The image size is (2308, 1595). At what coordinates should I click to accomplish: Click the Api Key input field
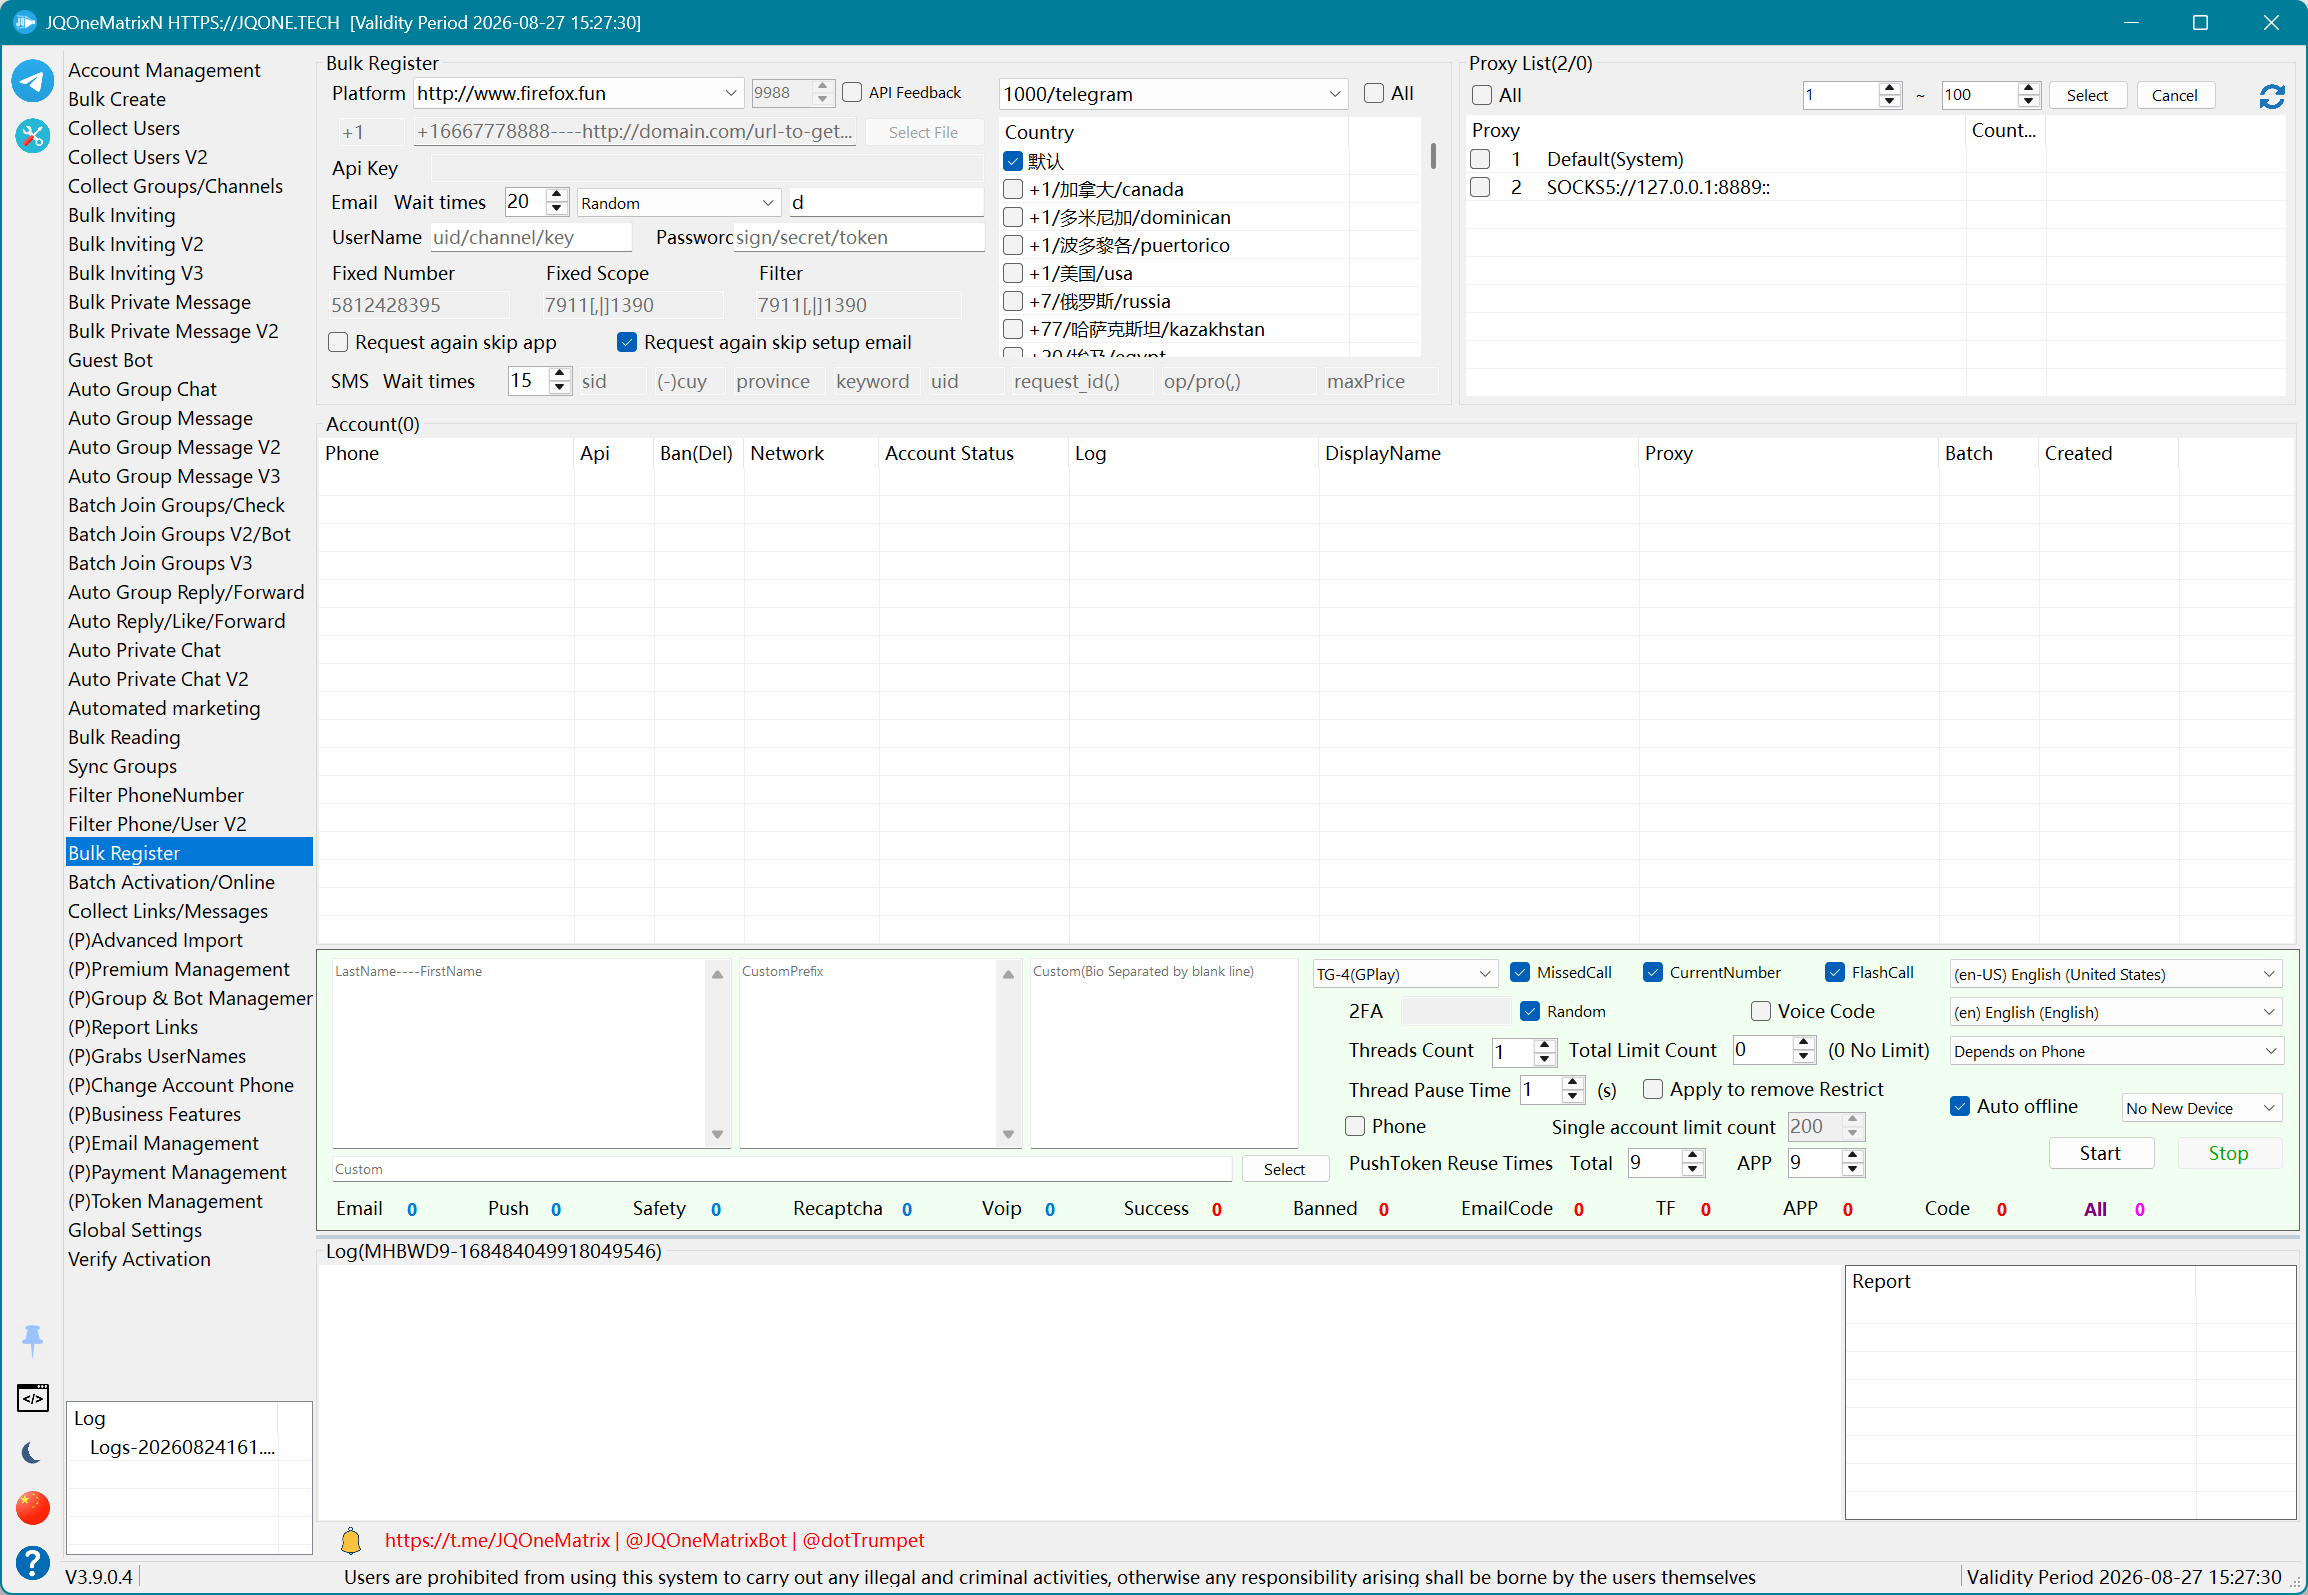706,168
